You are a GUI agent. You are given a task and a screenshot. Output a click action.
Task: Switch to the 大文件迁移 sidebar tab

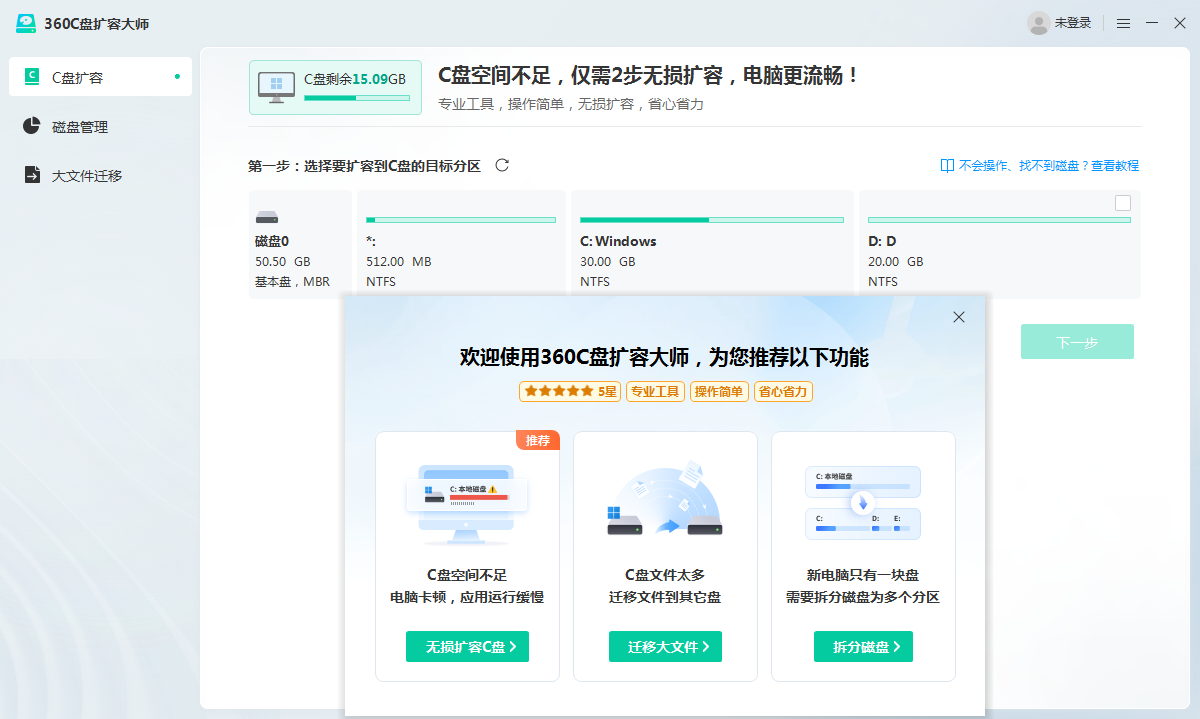[x=87, y=176]
